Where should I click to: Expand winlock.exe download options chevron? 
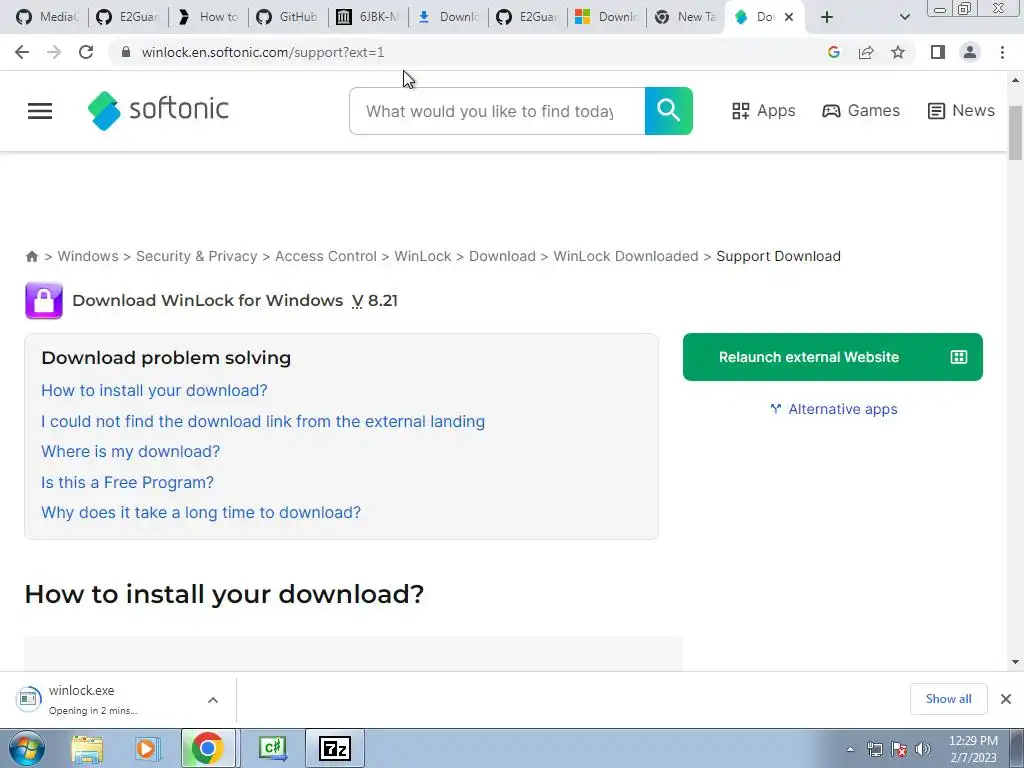[213, 700]
